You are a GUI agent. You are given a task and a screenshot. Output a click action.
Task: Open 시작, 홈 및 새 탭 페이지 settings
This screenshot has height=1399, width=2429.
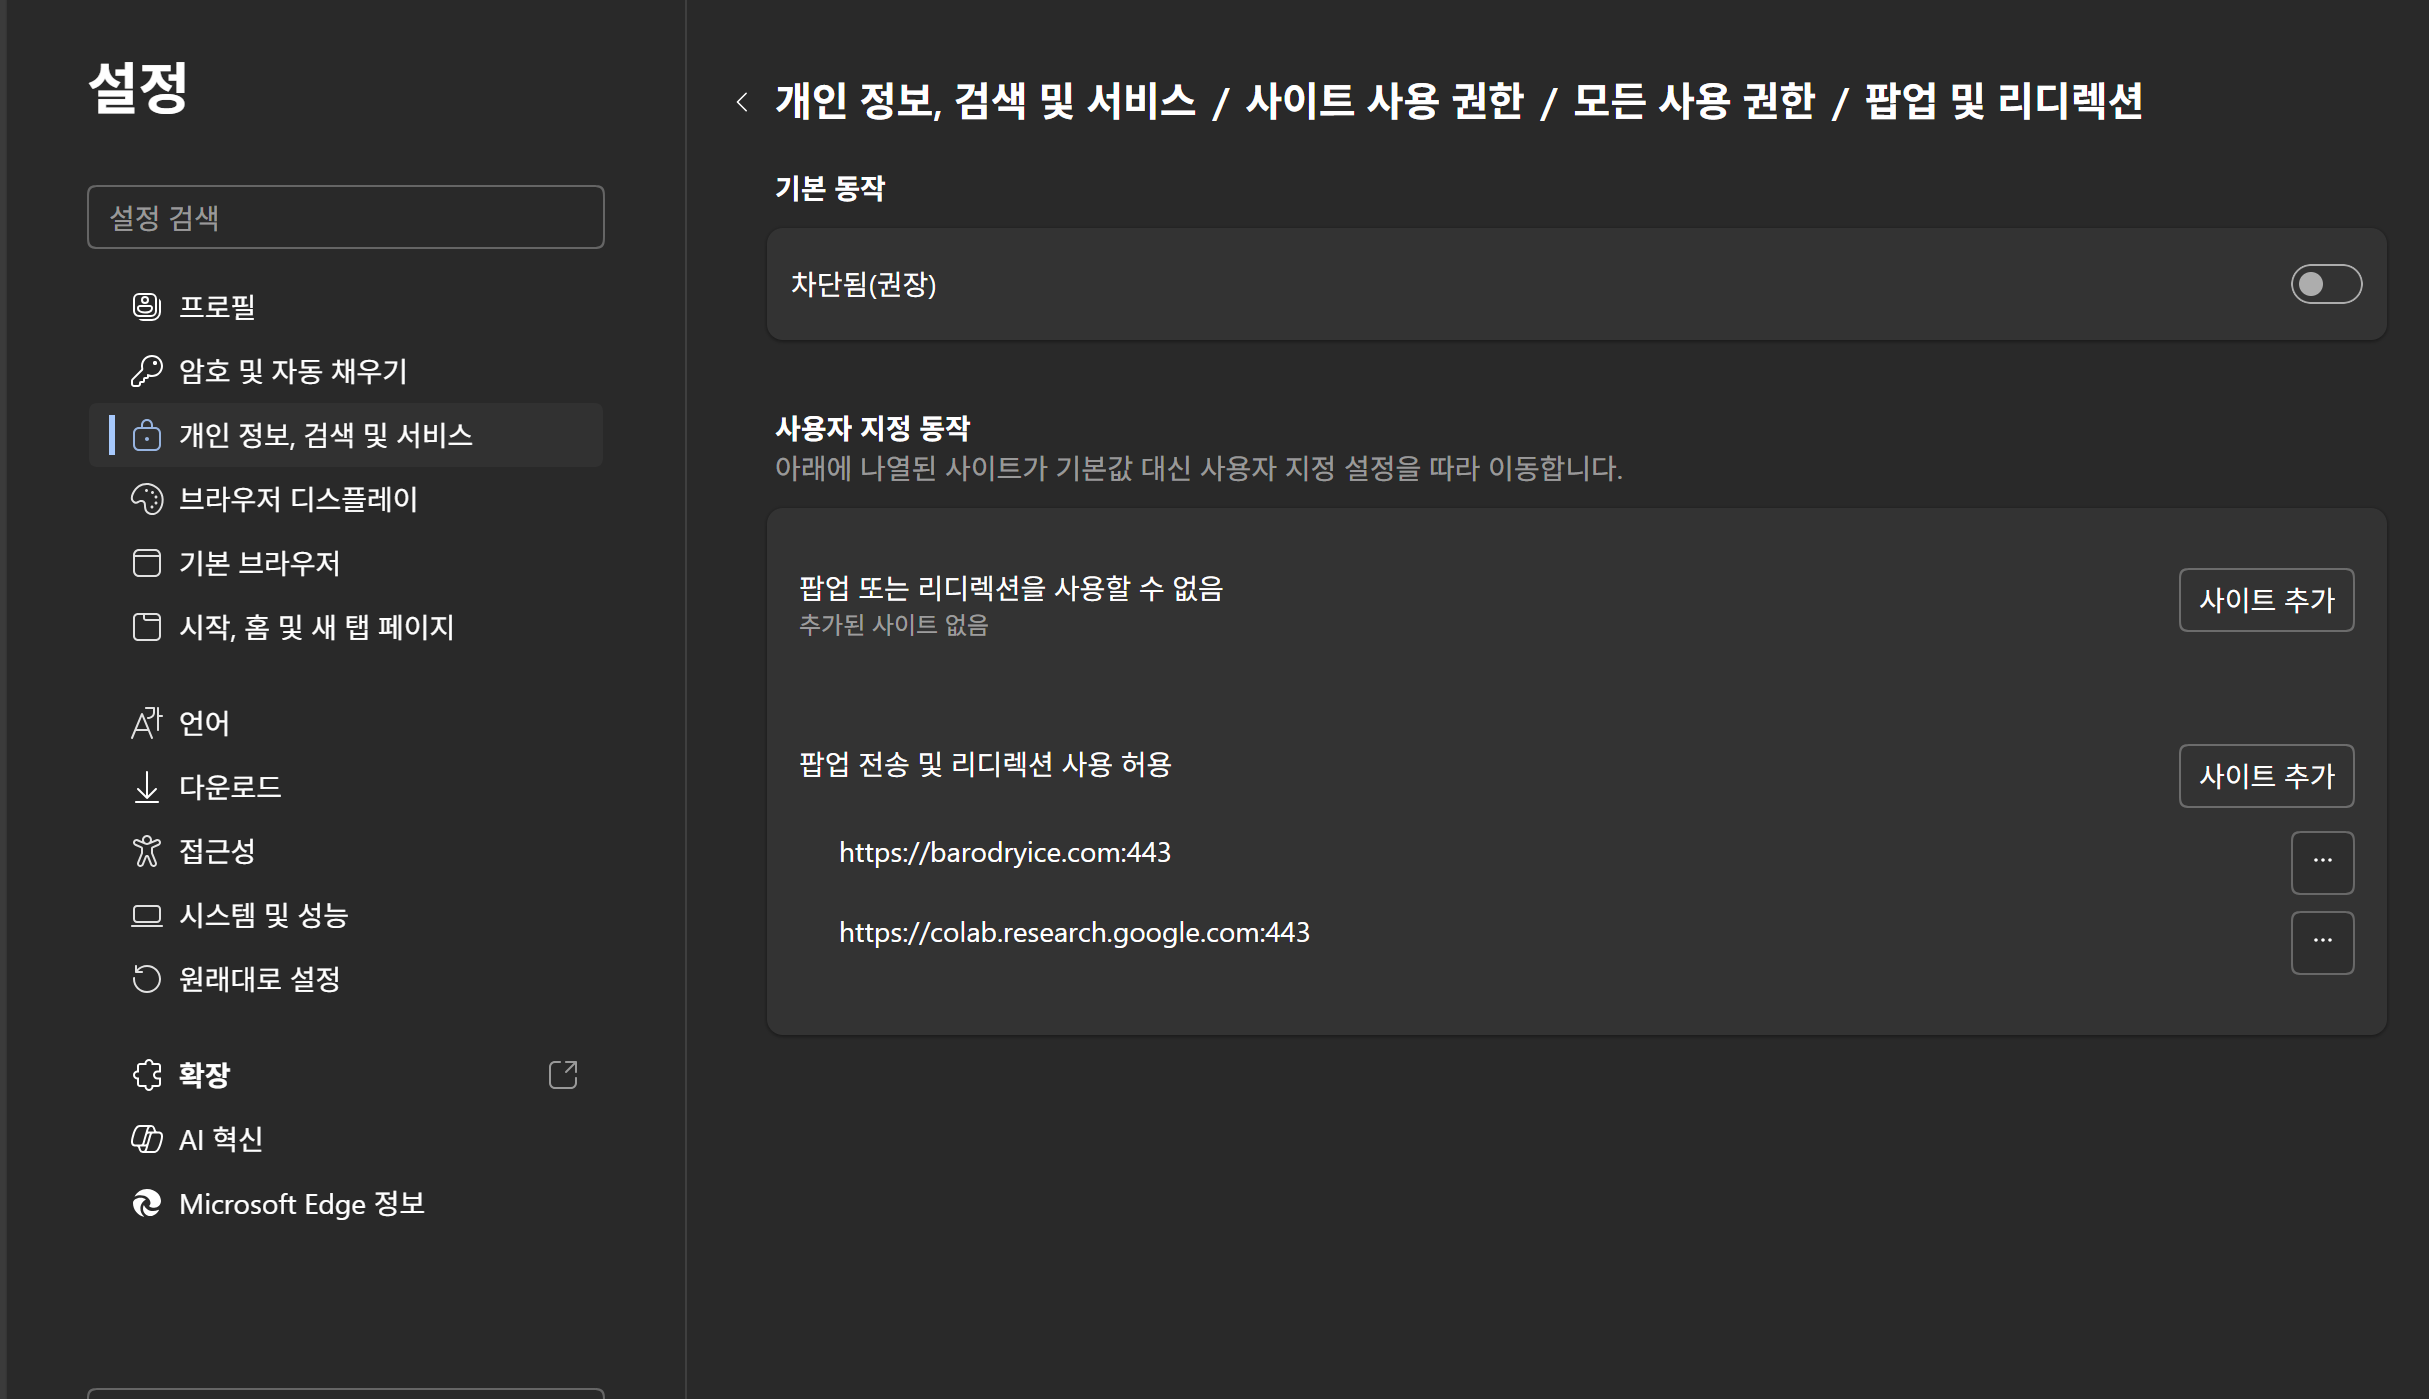[346, 627]
